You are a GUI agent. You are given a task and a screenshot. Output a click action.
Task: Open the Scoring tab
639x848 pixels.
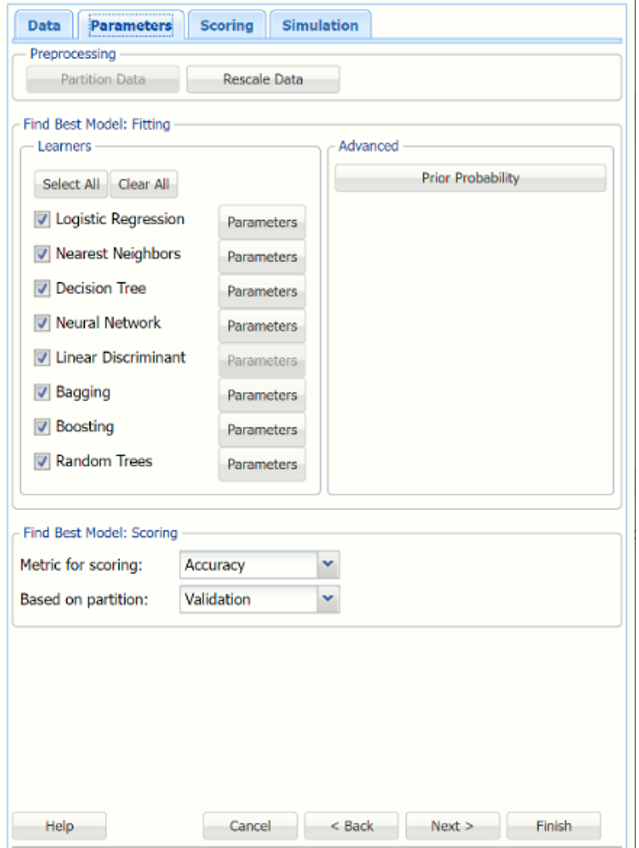[227, 25]
